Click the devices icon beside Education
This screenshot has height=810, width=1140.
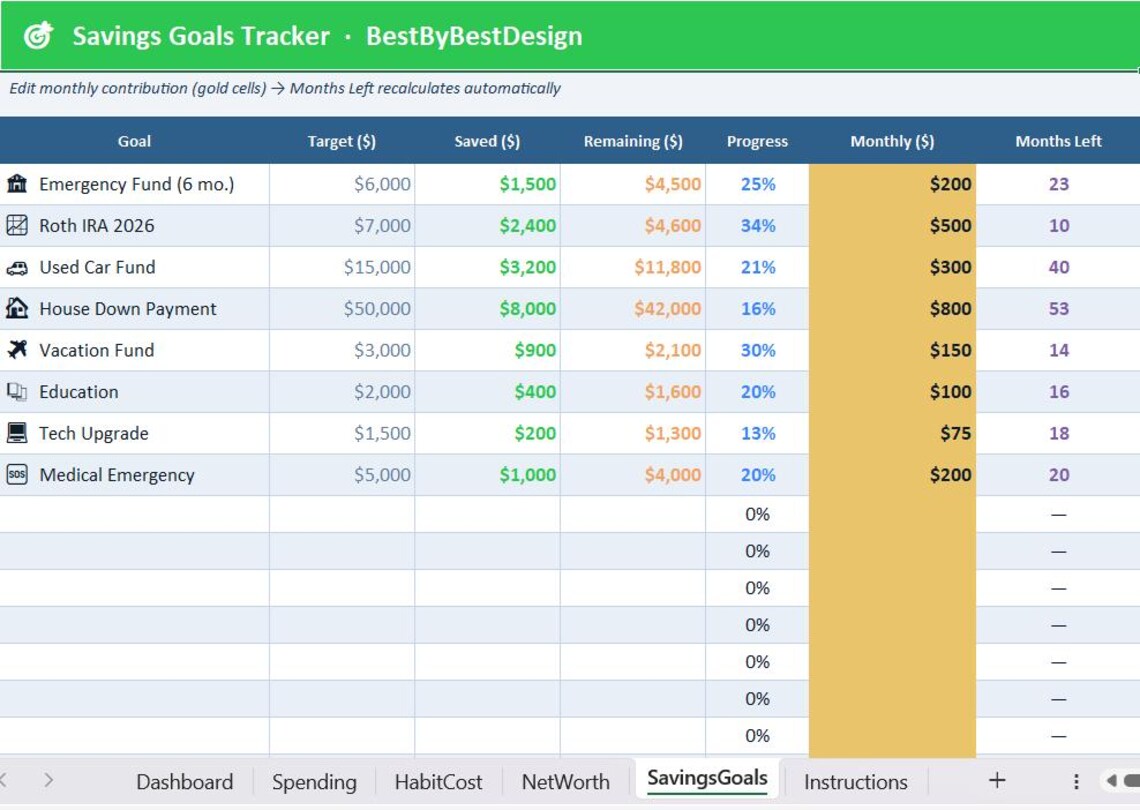pyautogui.click(x=17, y=391)
